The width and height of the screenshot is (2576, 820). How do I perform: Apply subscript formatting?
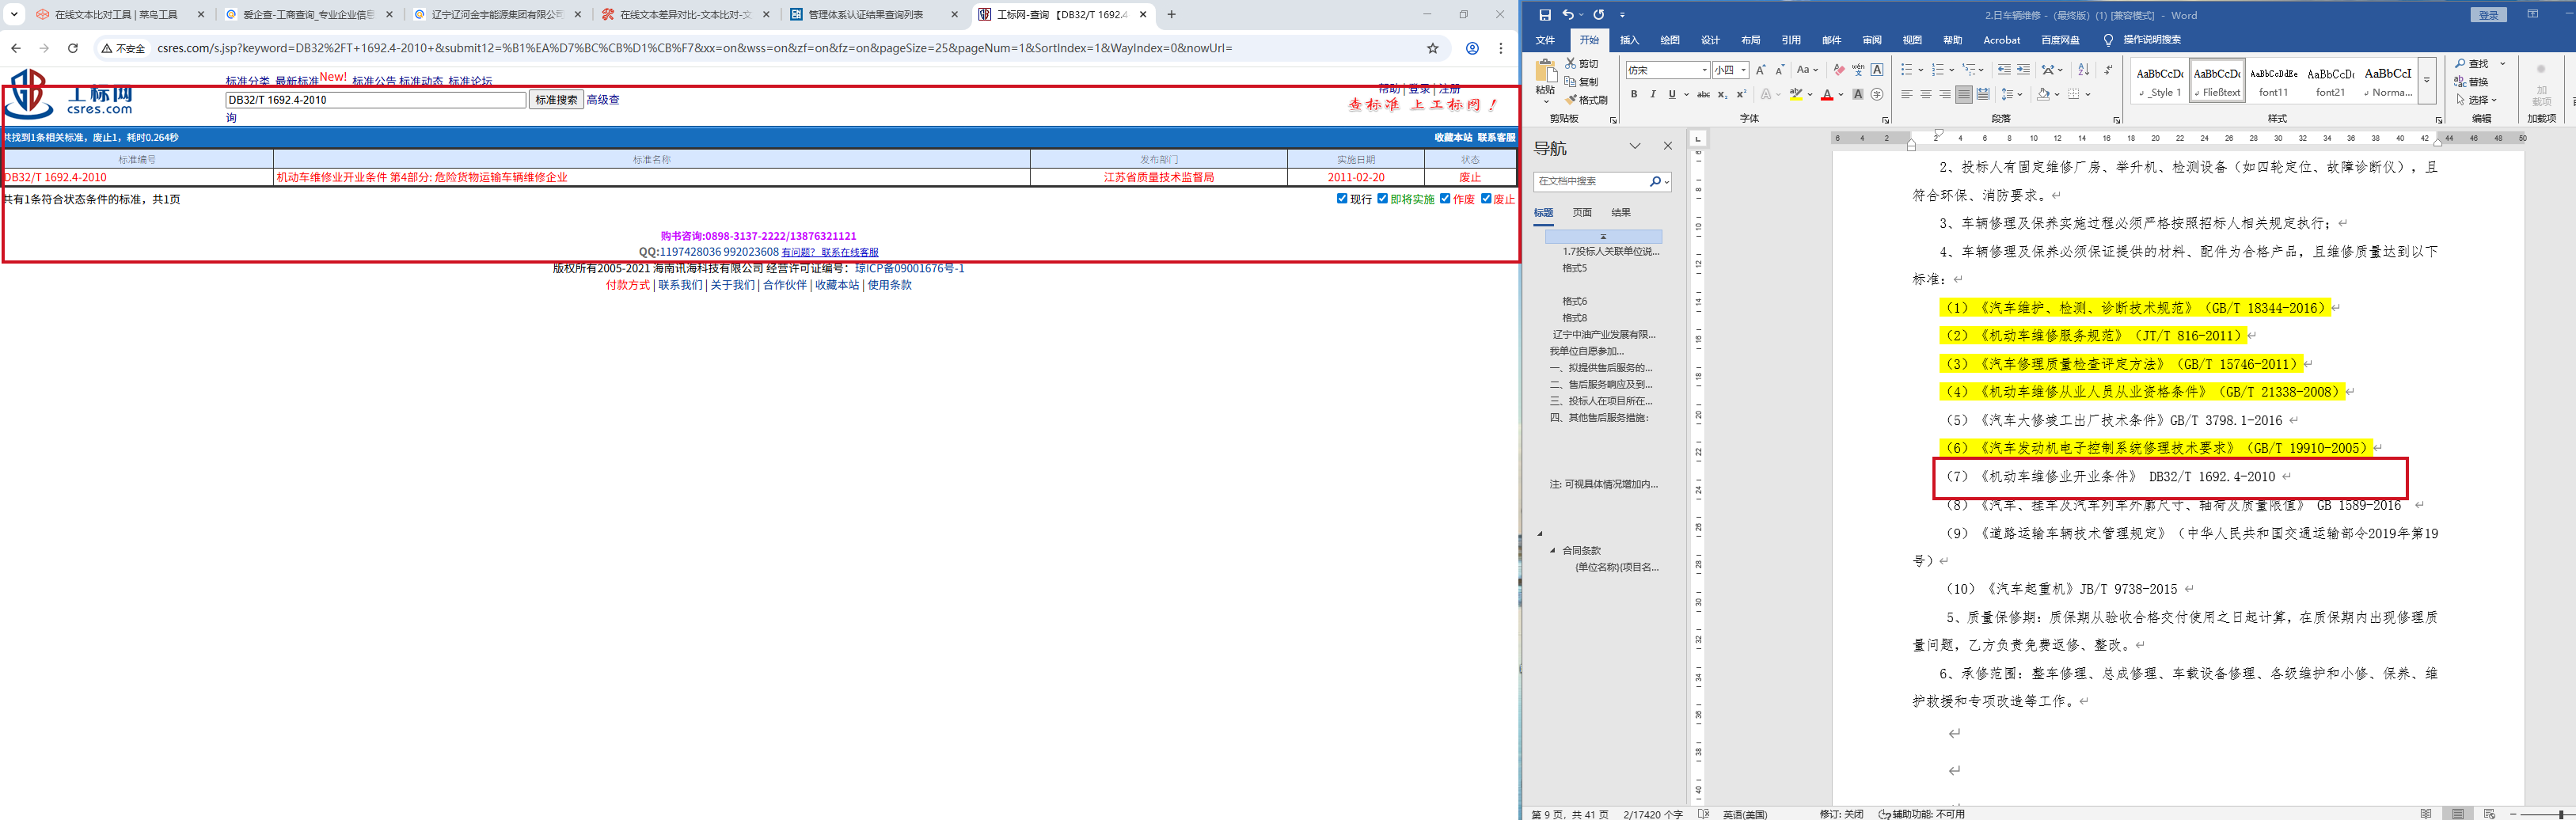(x=1722, y=95)
